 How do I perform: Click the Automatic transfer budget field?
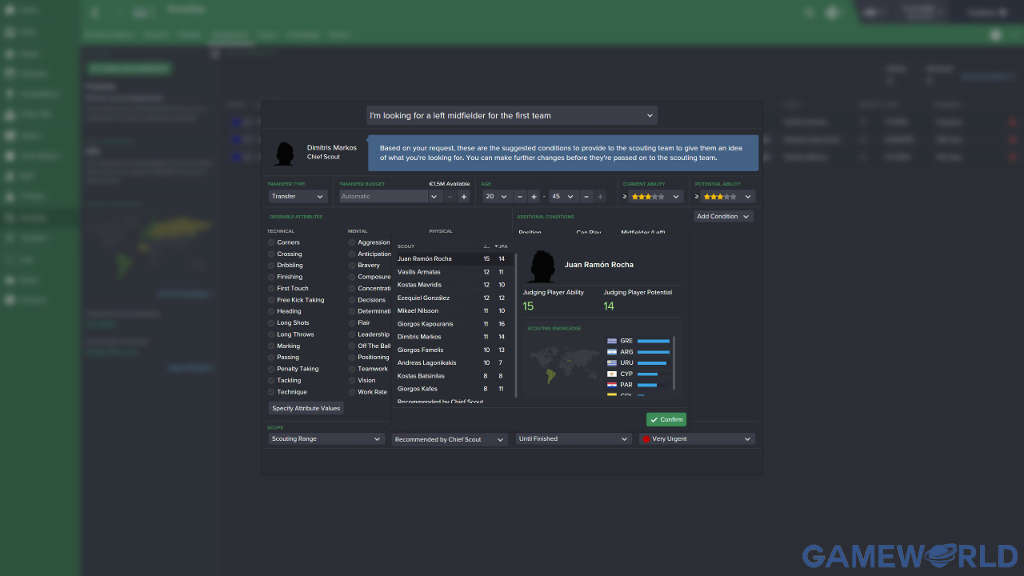tap(383, 197)
